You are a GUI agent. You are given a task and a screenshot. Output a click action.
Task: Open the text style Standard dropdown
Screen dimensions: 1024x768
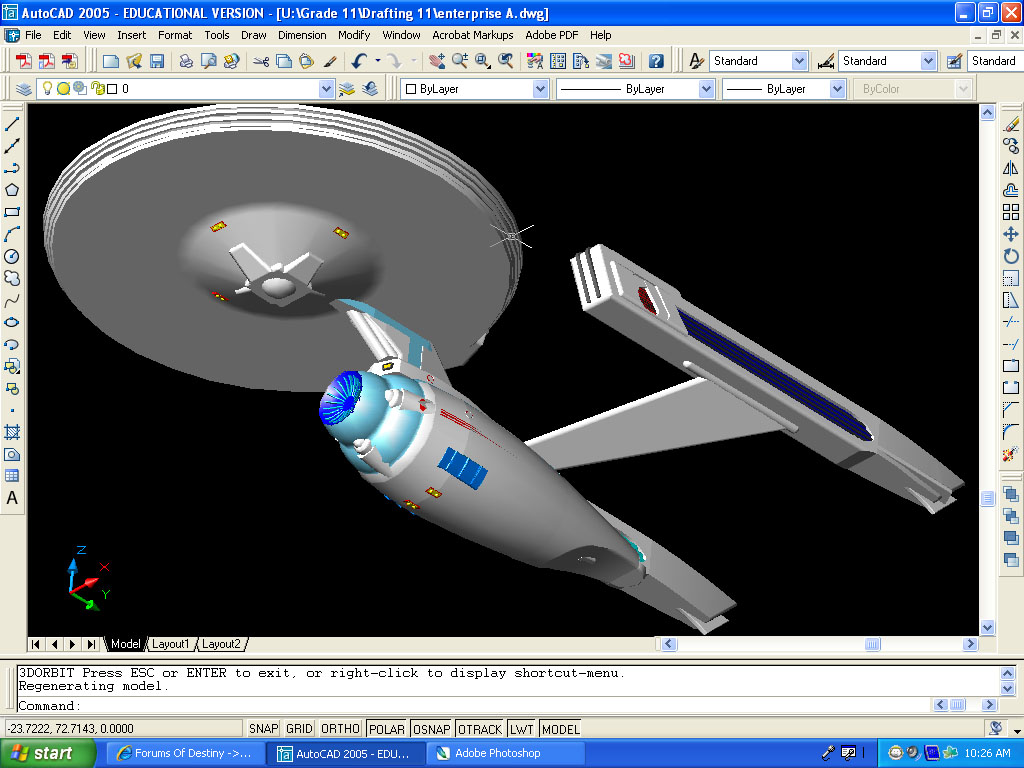pos(799,61)
